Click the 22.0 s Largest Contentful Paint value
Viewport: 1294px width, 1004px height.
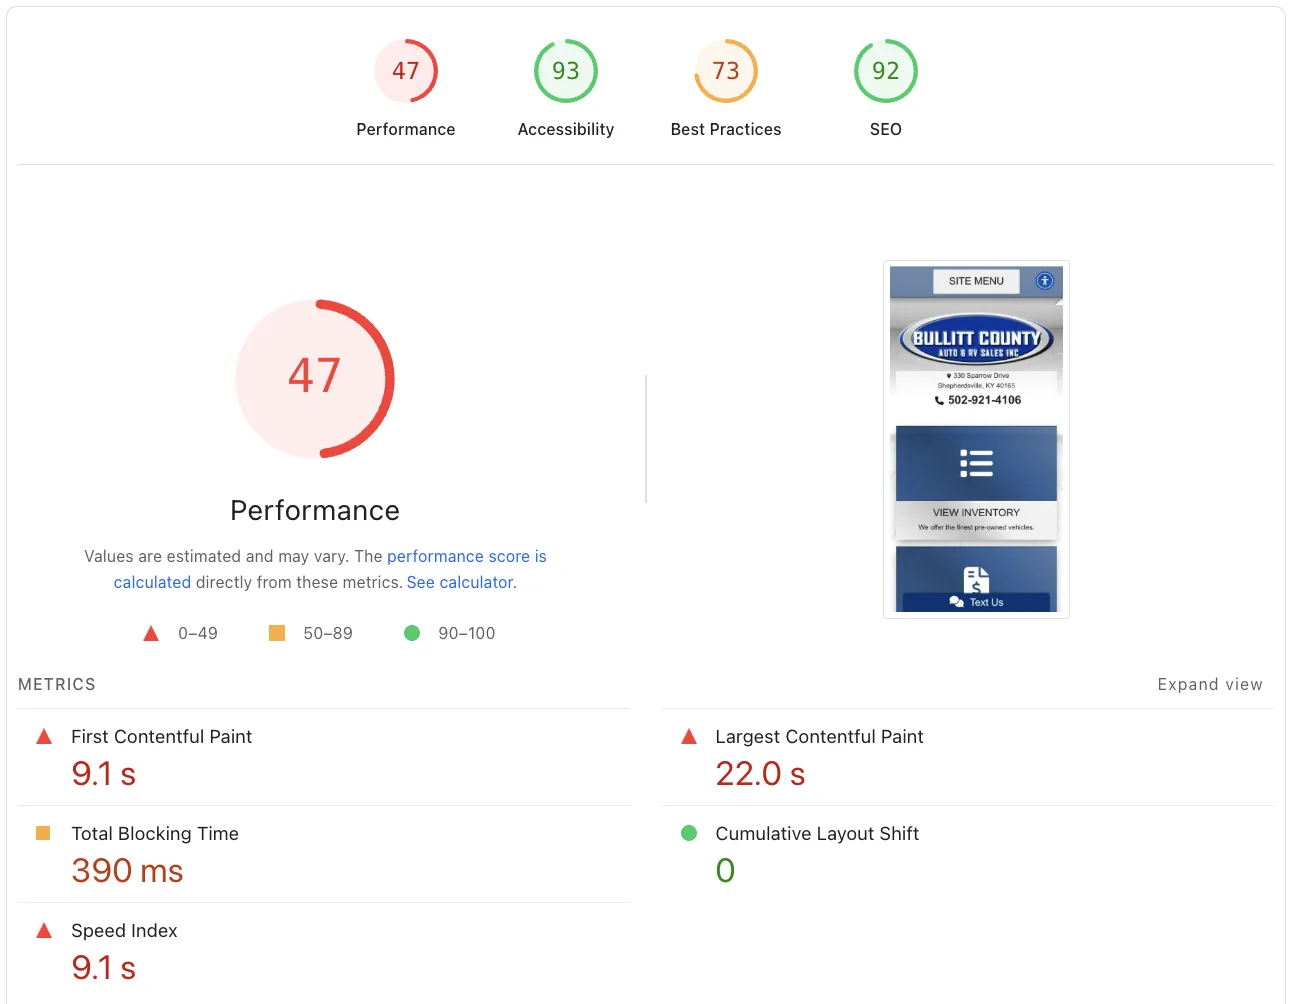click(x=760, y=774)
